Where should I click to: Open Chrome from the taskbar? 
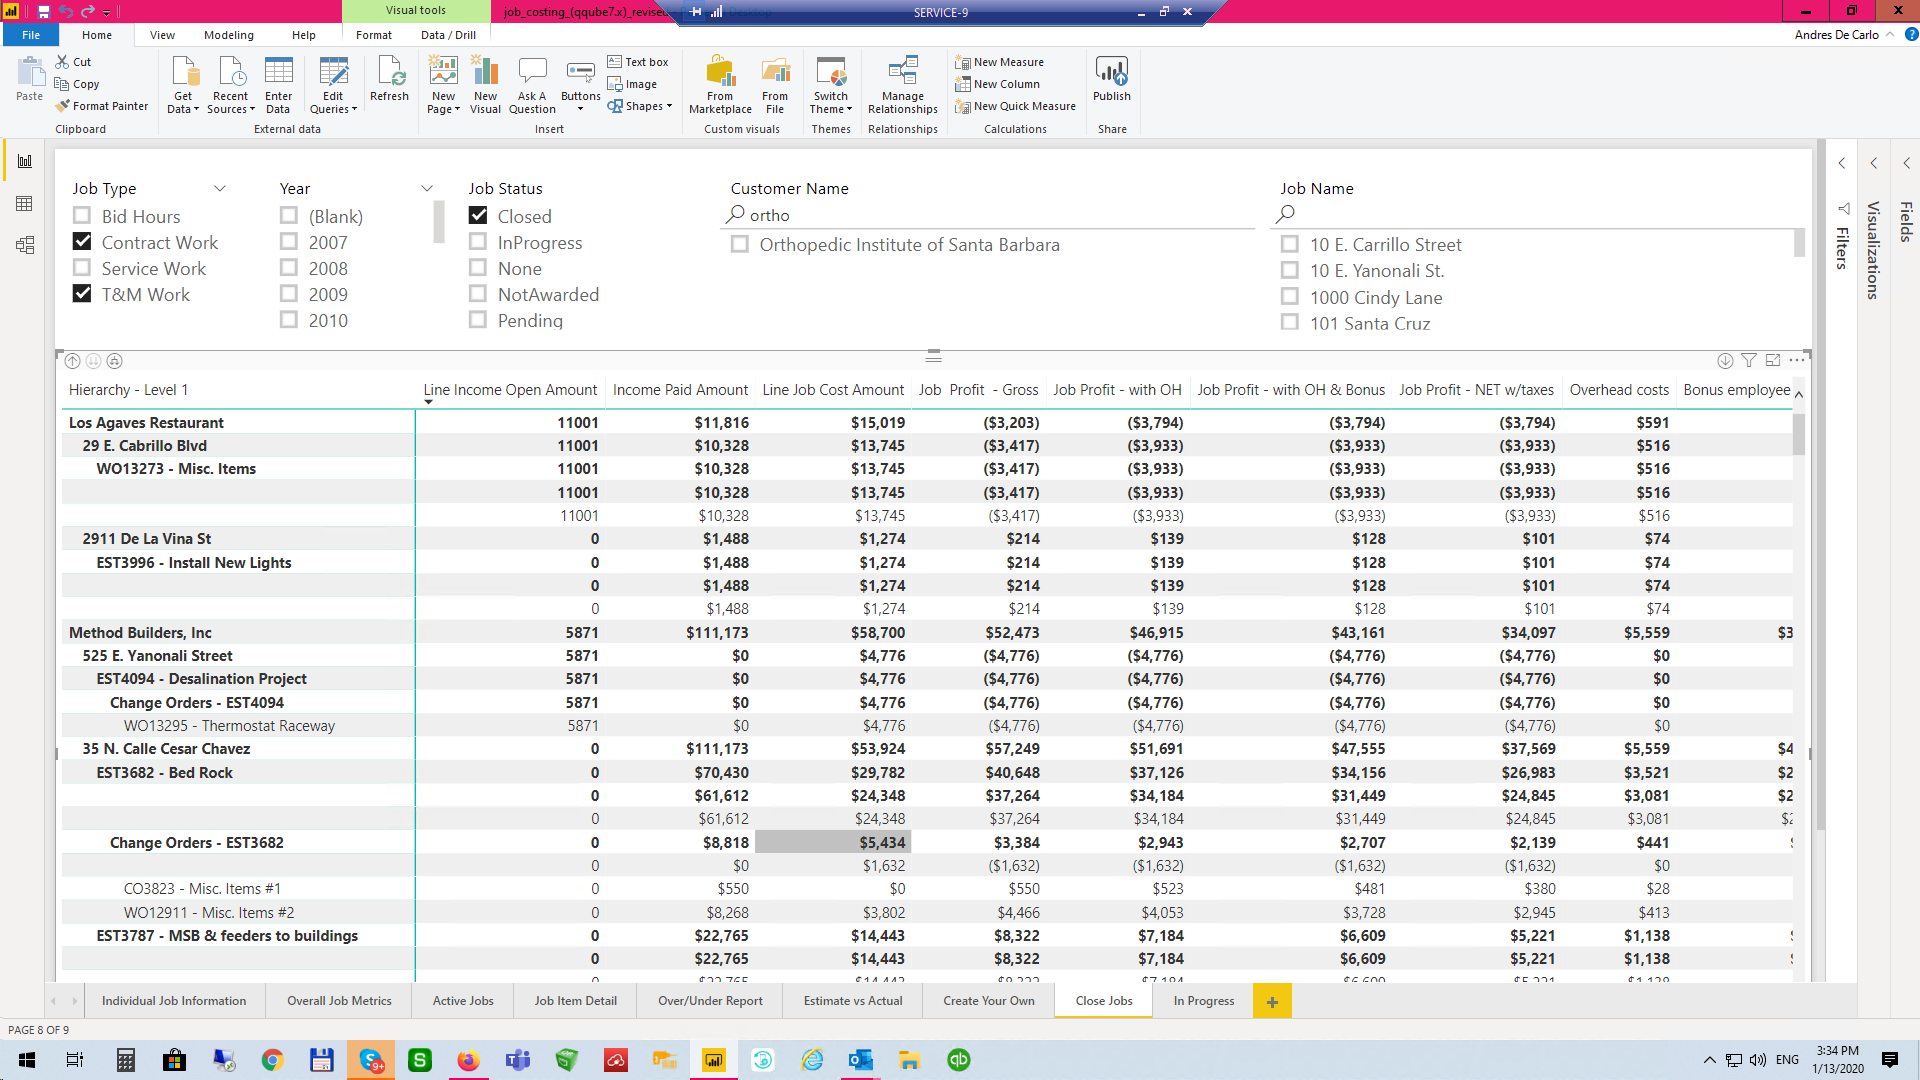point(272,1060)
